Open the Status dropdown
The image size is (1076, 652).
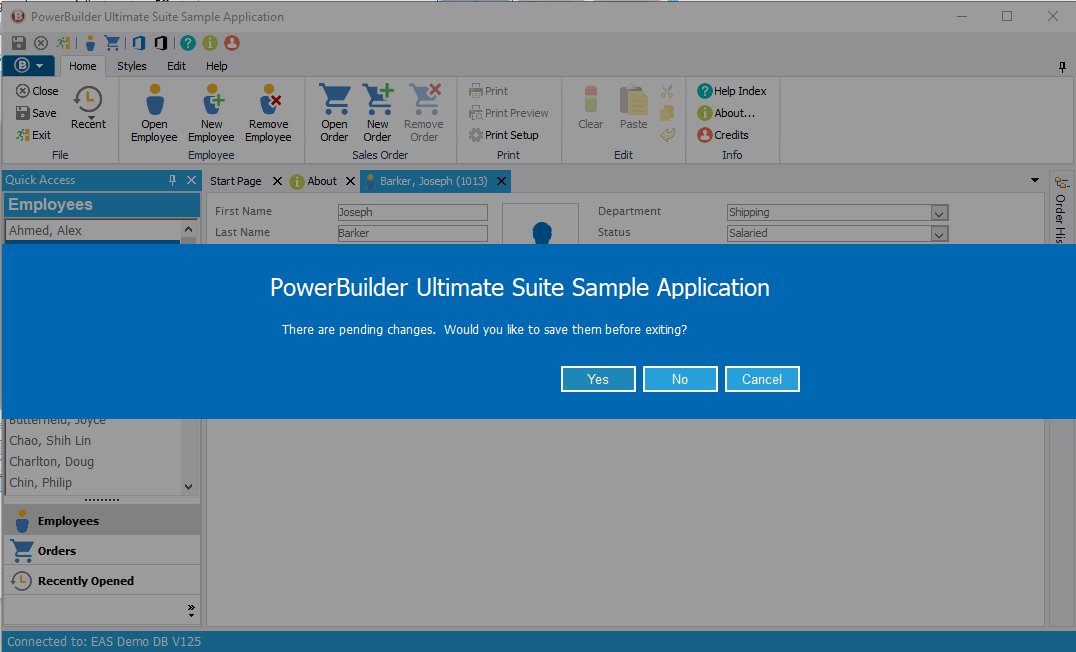[939, 233]
